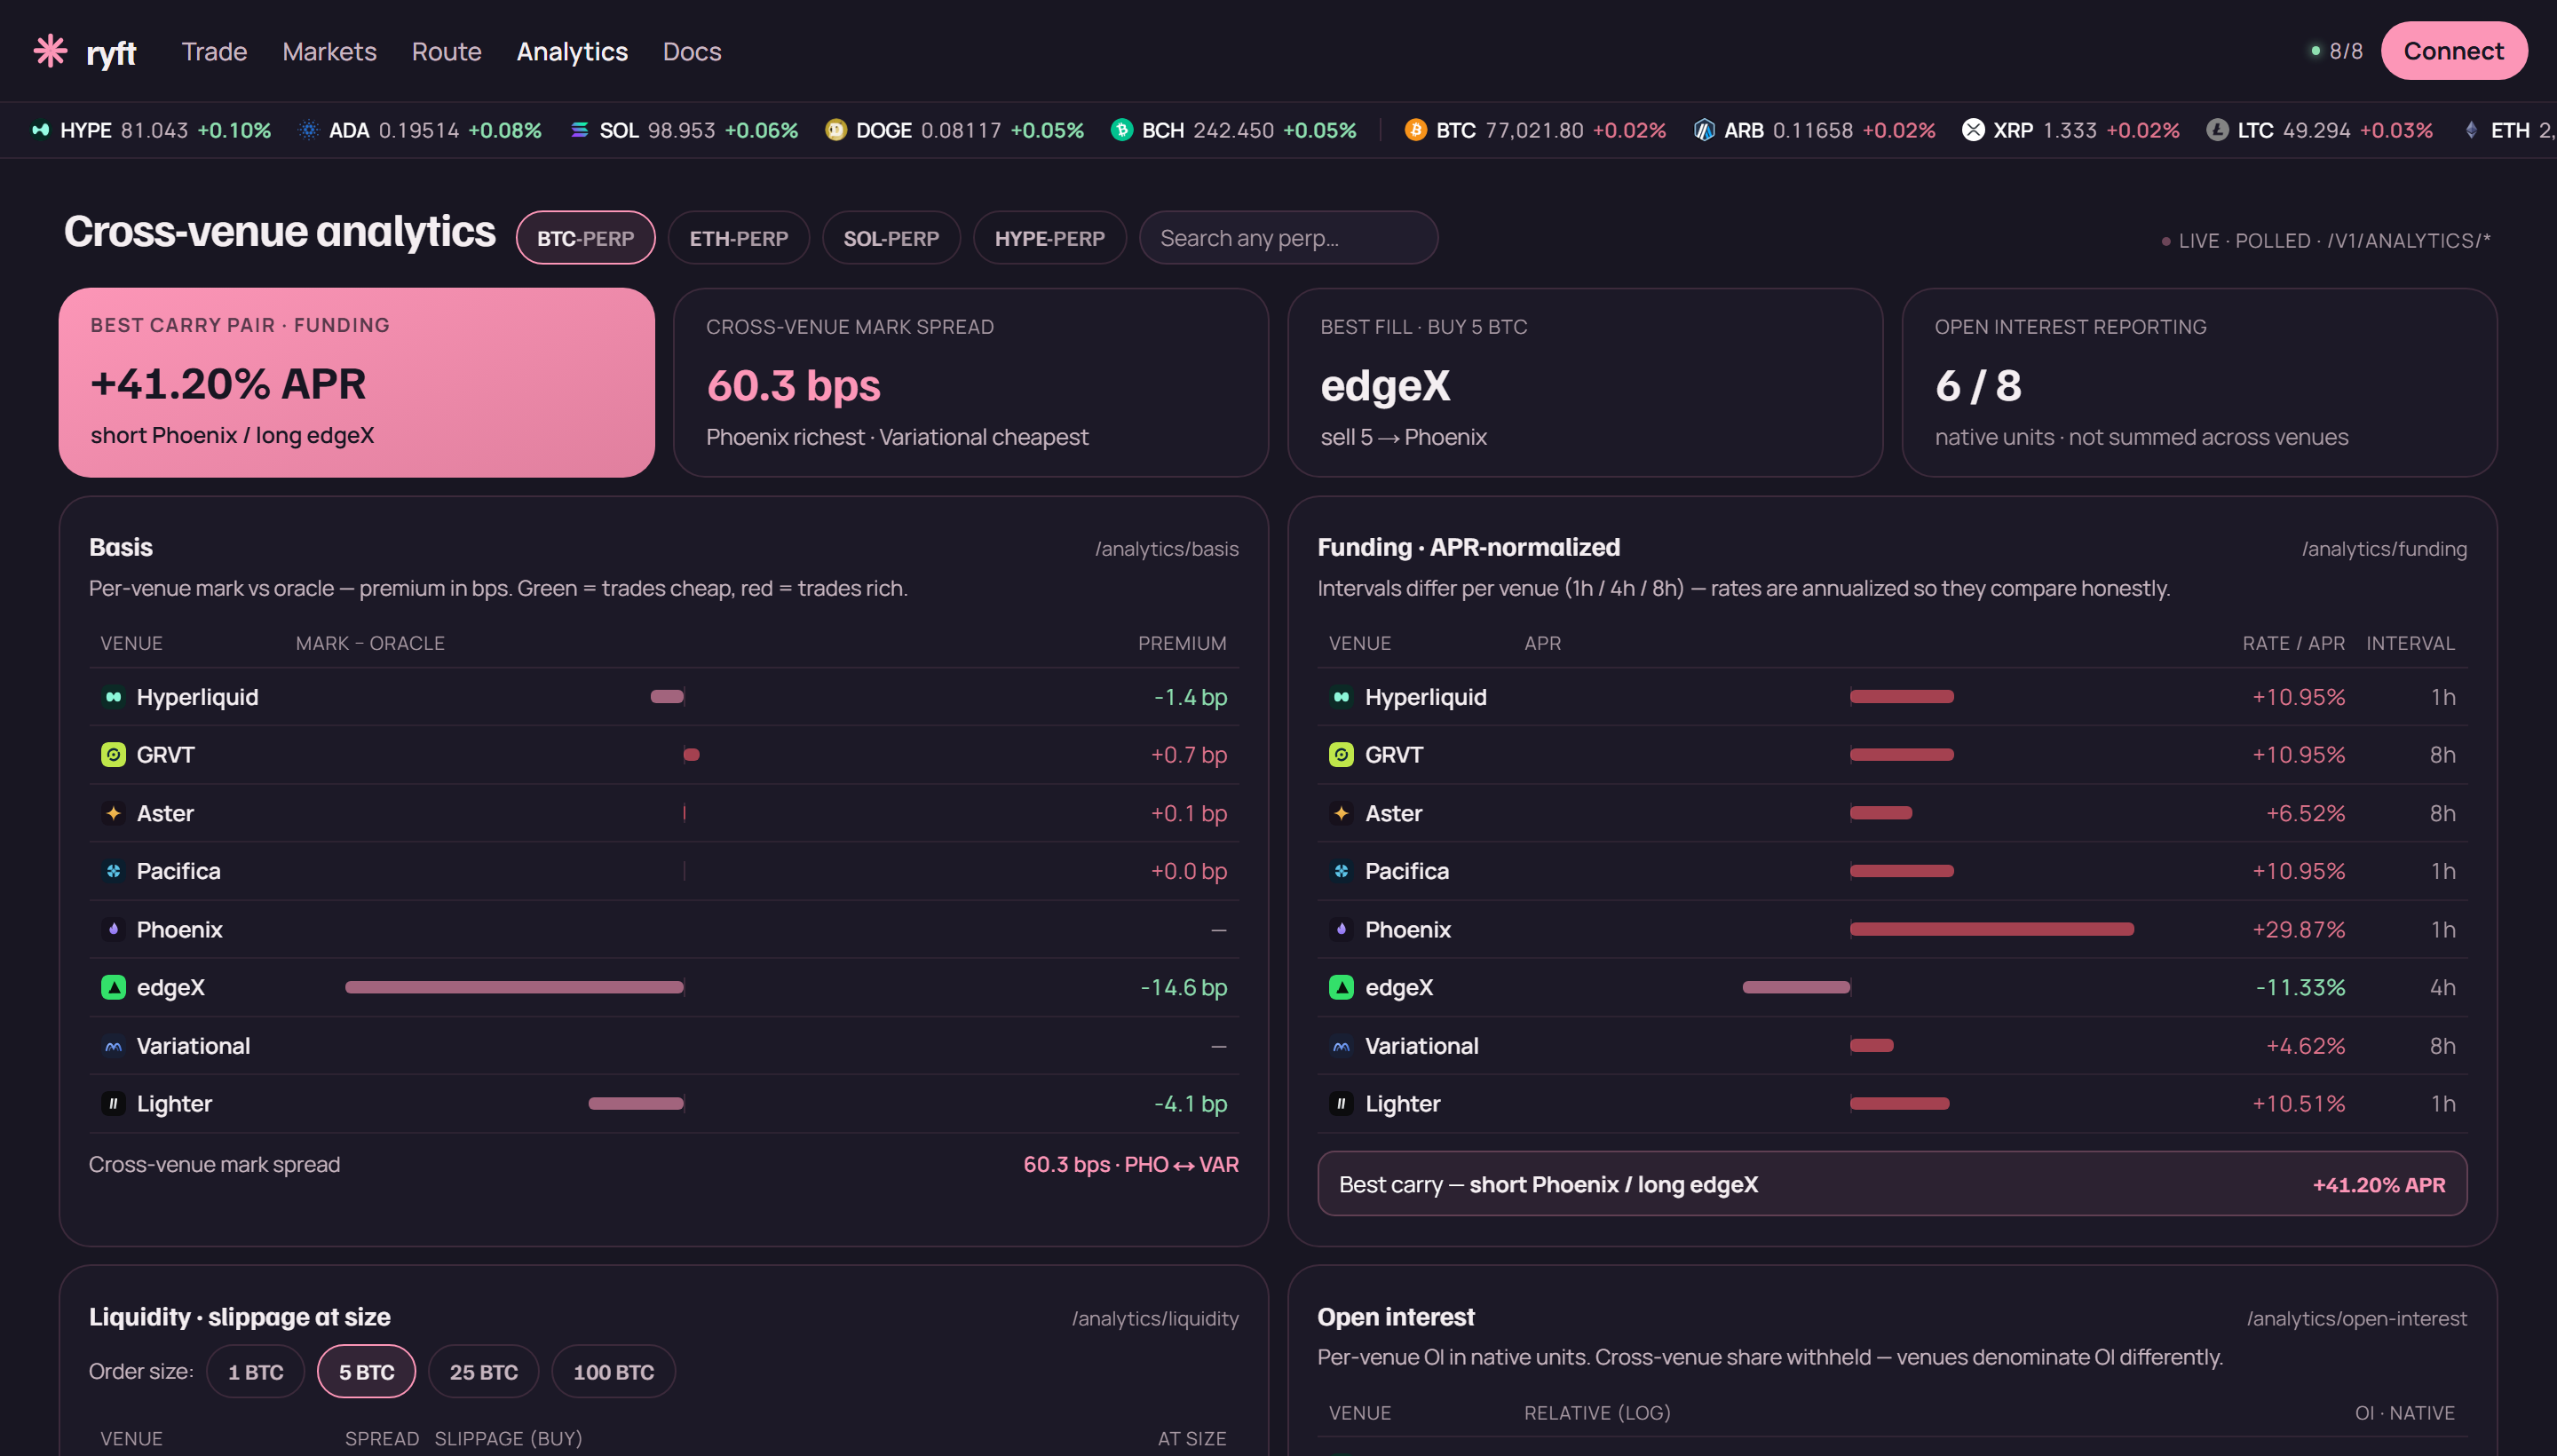
Task: Click the XRP ticker coin icon
Action: click(1973, 130)
